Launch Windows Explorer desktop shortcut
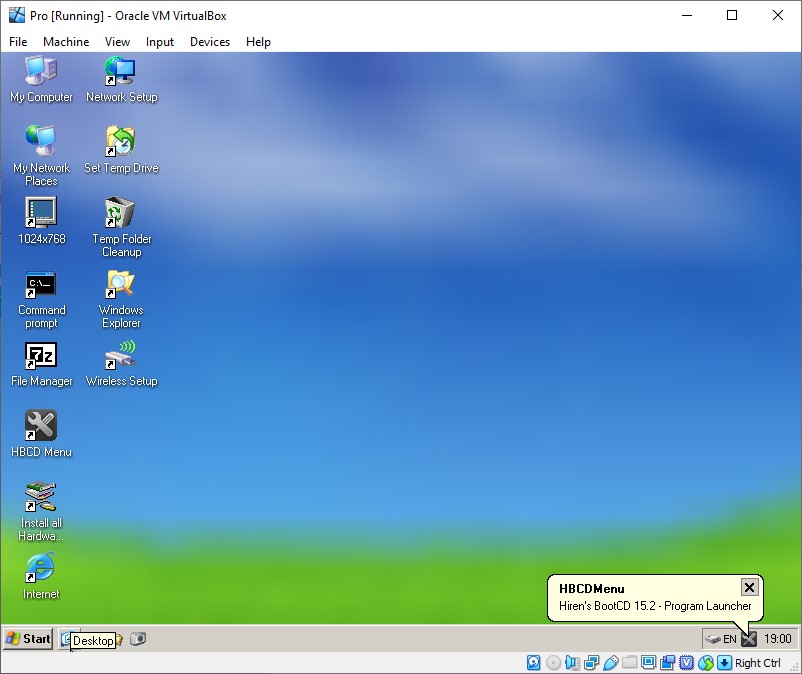The height and width of the screenshot is (674, 802). [x=121, y=299]
